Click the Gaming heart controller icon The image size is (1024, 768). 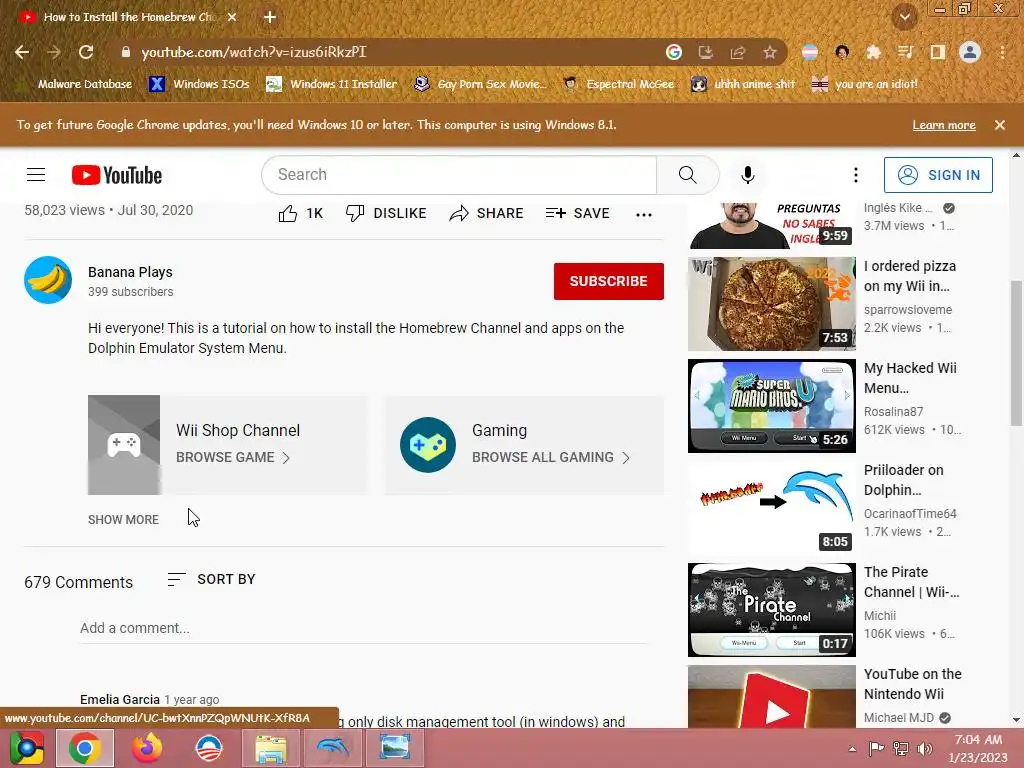[428, 445]
